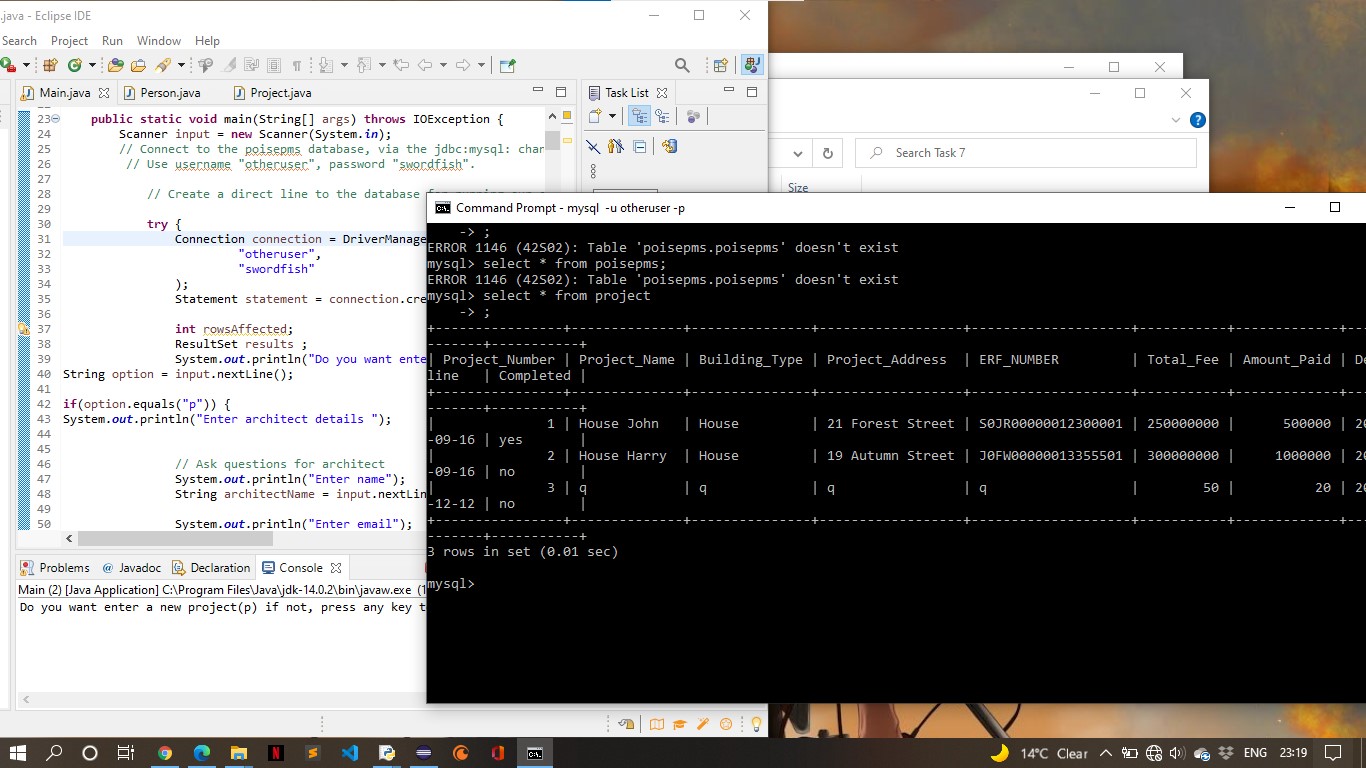The height and width of the screenshot is (768, 1366).
Task: Click Last Edit Location arrow icon
Action: (x=401, y=65)
